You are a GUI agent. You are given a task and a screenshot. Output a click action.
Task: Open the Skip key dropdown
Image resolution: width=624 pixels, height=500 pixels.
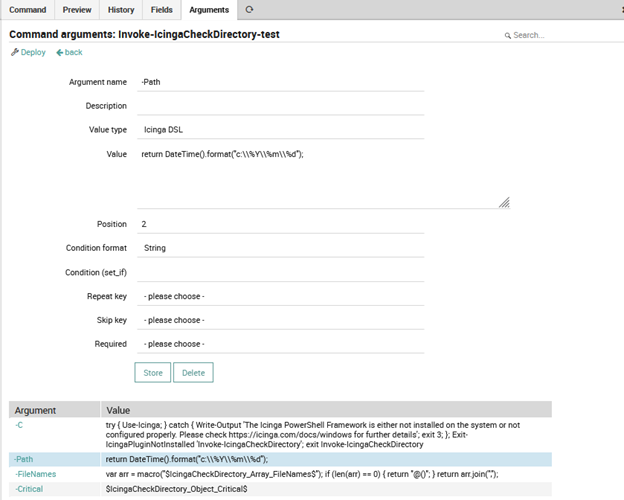[281, 320]
